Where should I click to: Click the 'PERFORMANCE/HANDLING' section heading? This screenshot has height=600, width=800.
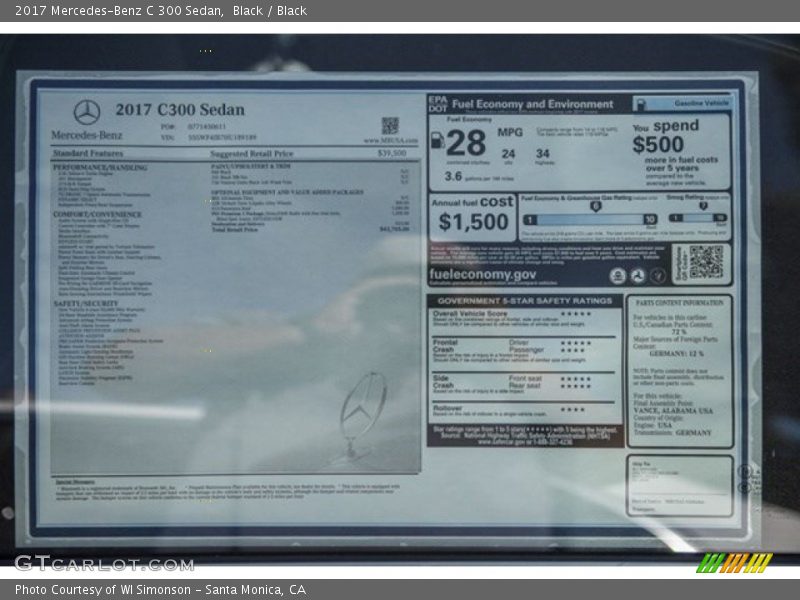pyautogui.click(x=100, y=167)
